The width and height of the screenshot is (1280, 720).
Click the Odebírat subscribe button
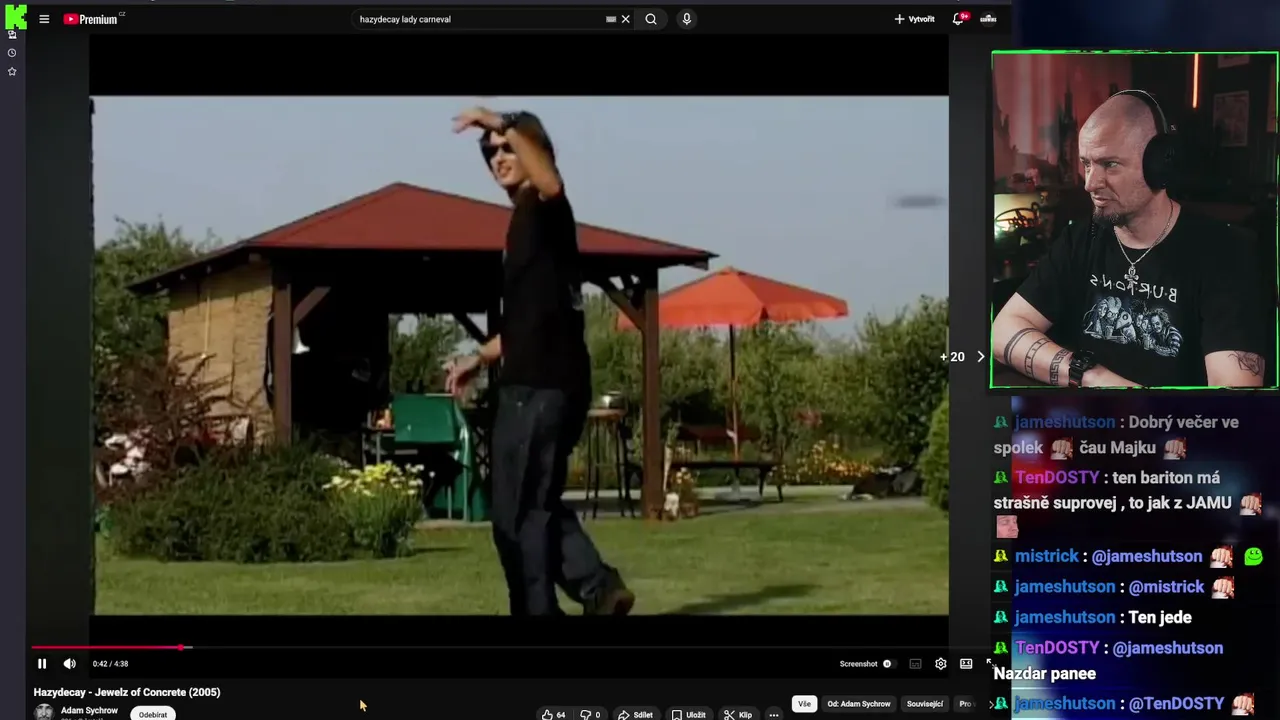tap(153, 714)
